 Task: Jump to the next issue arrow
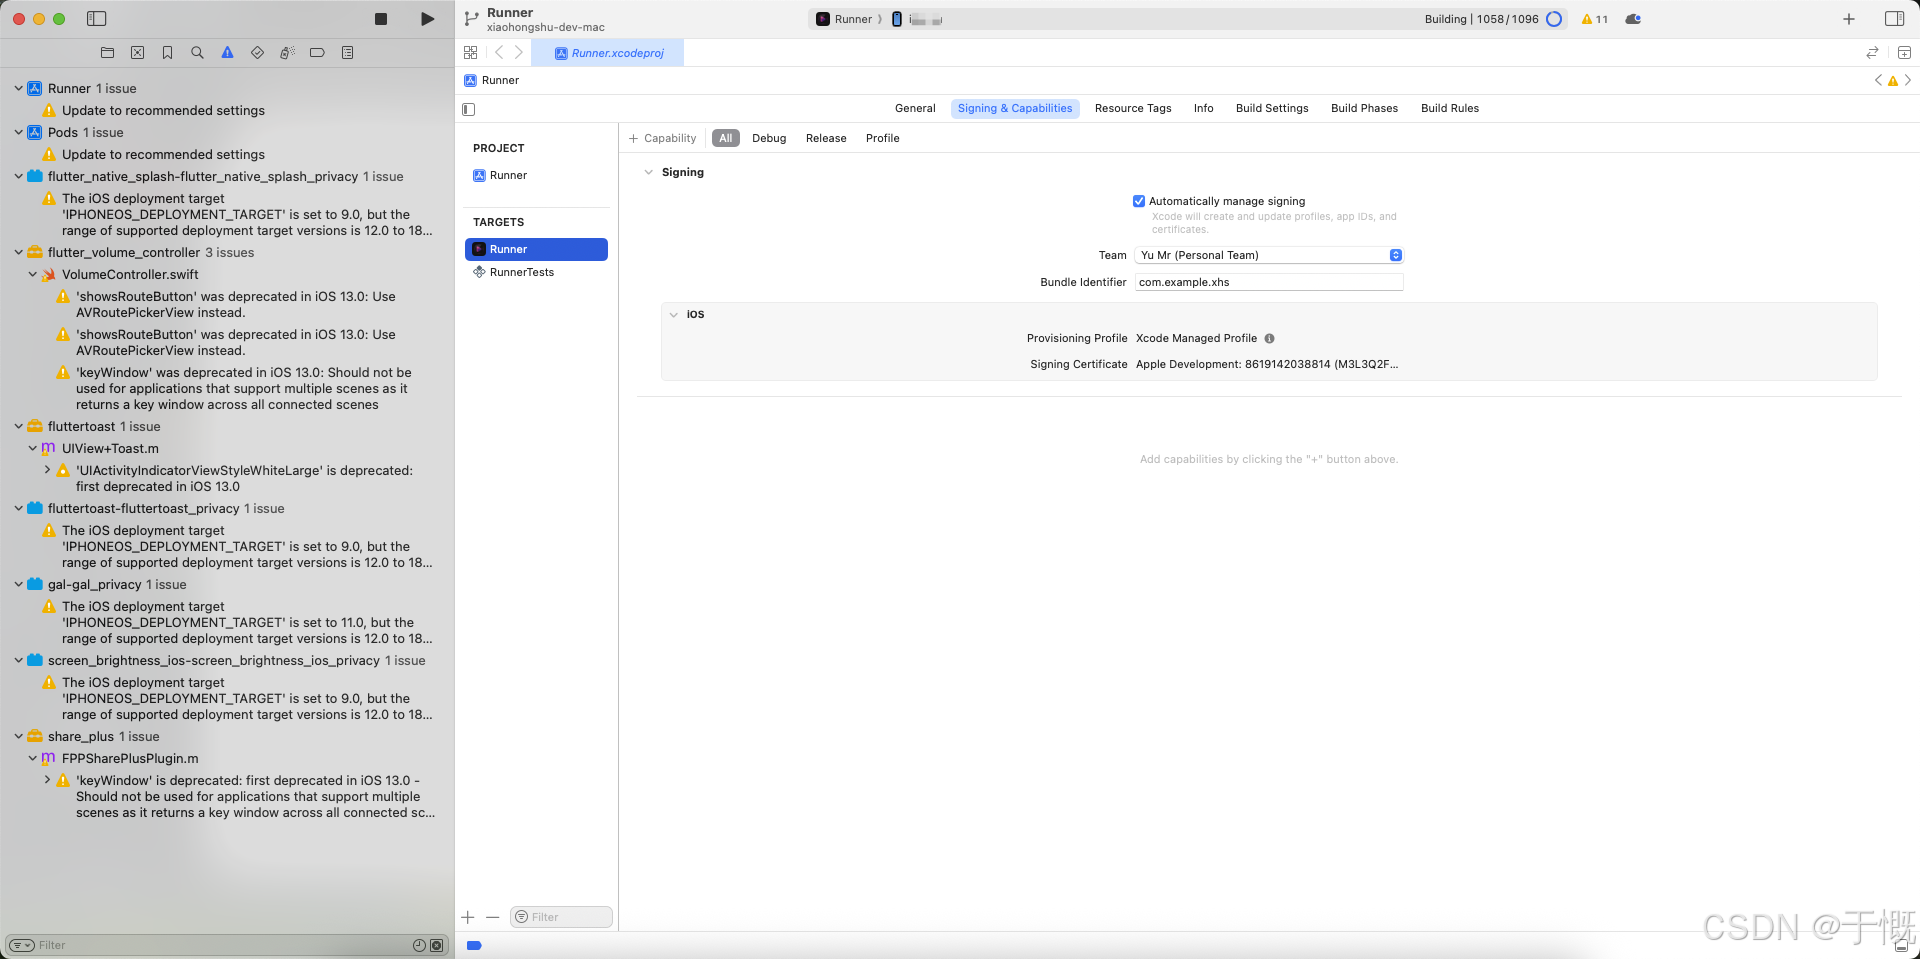pos(1908,81)
